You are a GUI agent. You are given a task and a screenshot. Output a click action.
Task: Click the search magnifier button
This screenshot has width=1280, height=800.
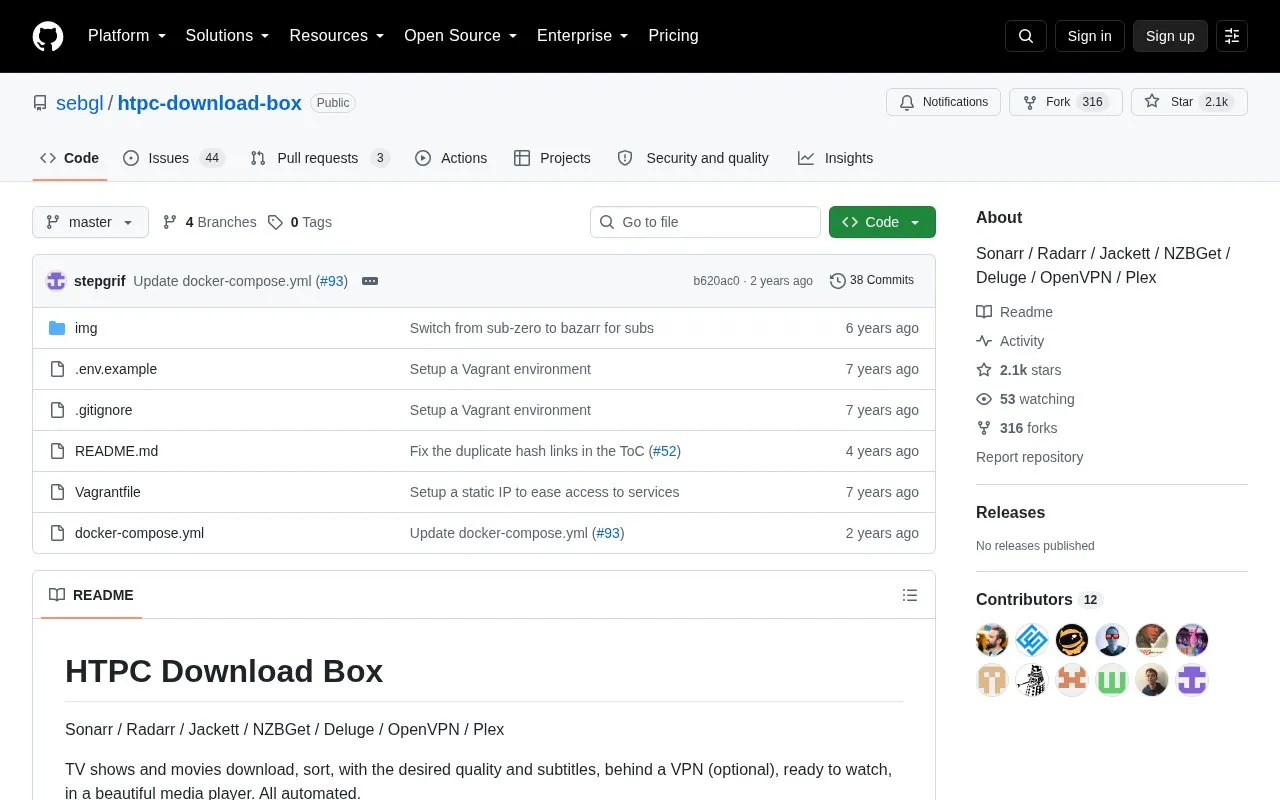point(1026,36)
